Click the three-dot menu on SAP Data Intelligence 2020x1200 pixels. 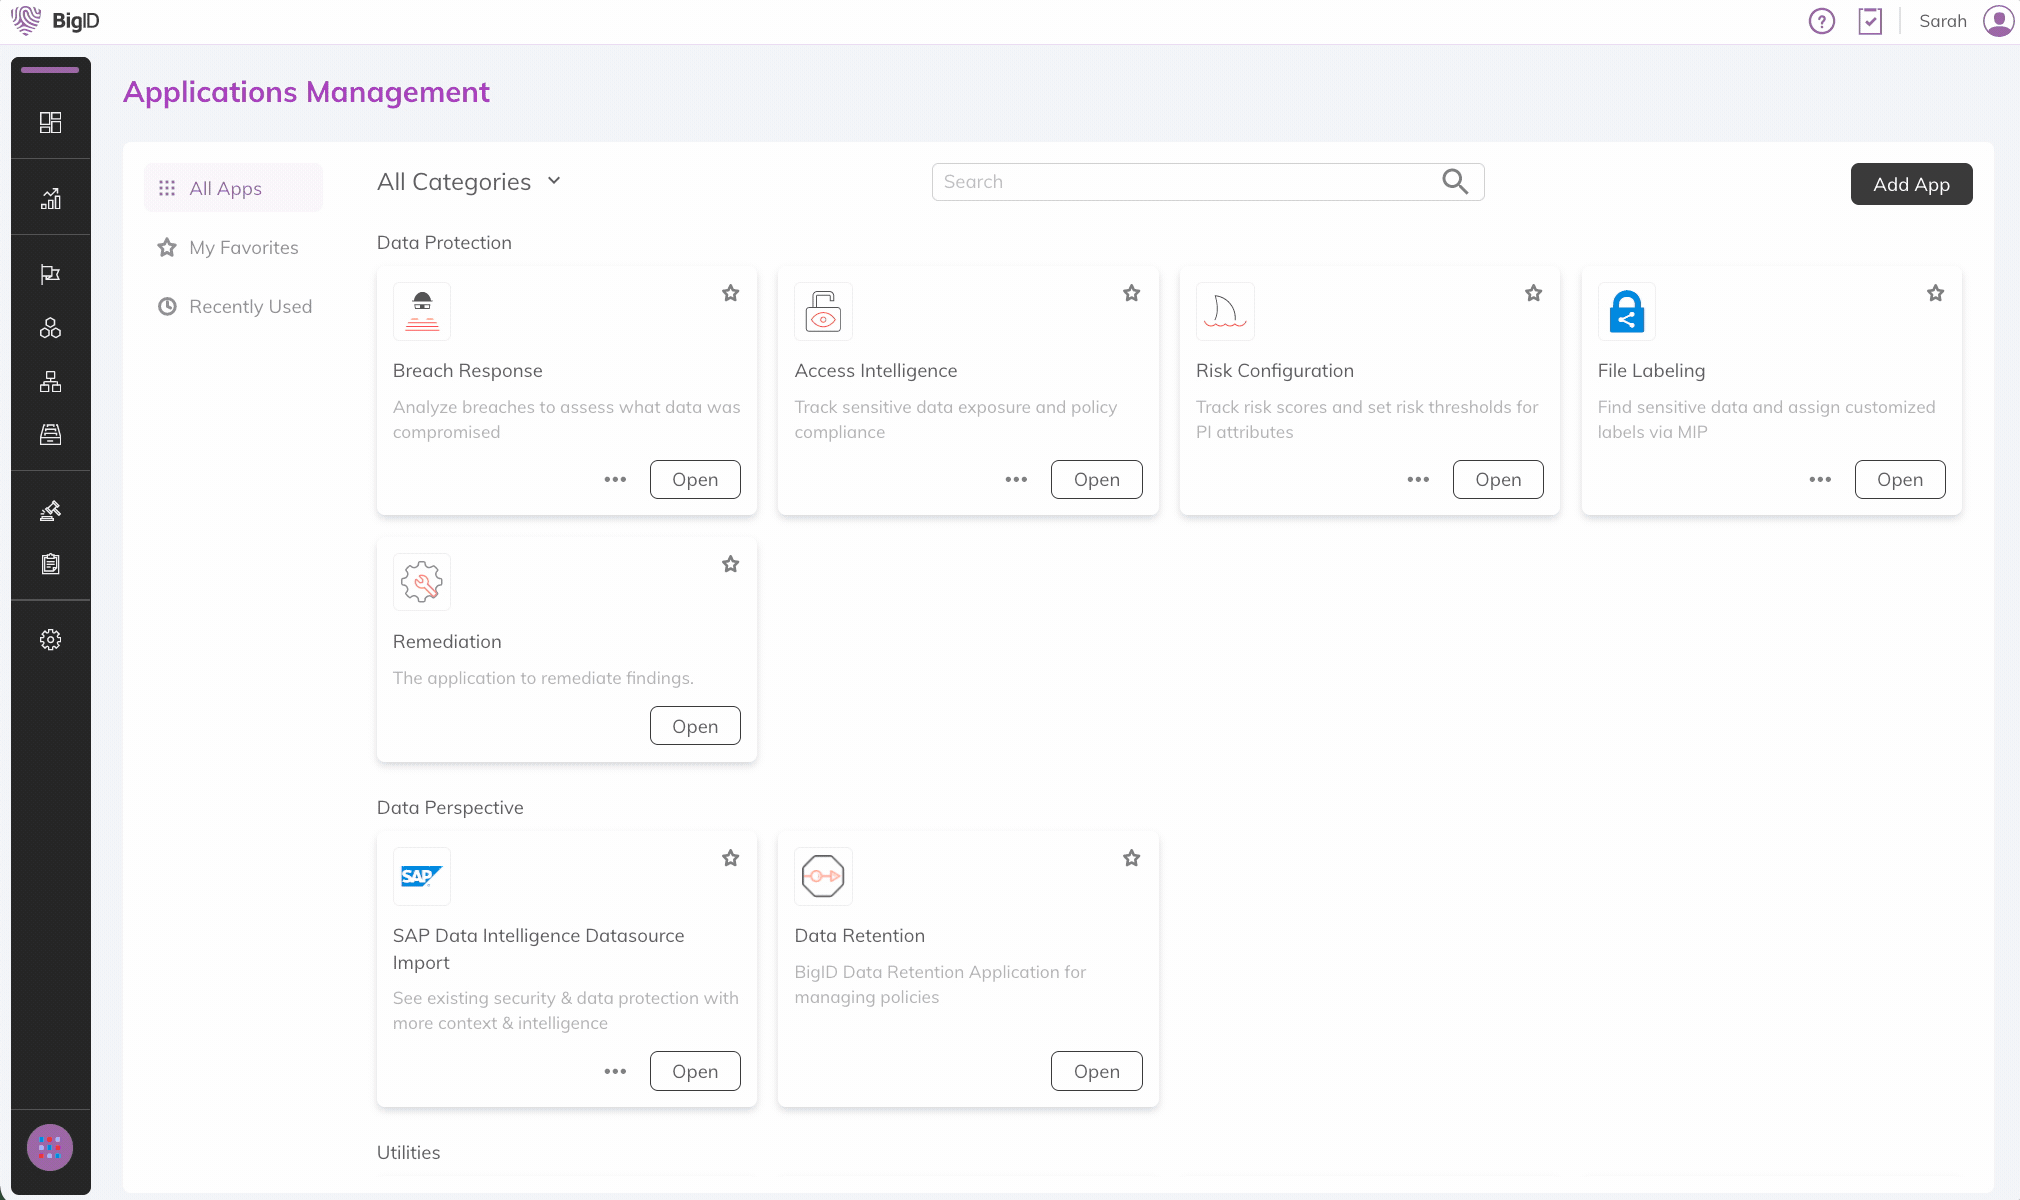614,1070
